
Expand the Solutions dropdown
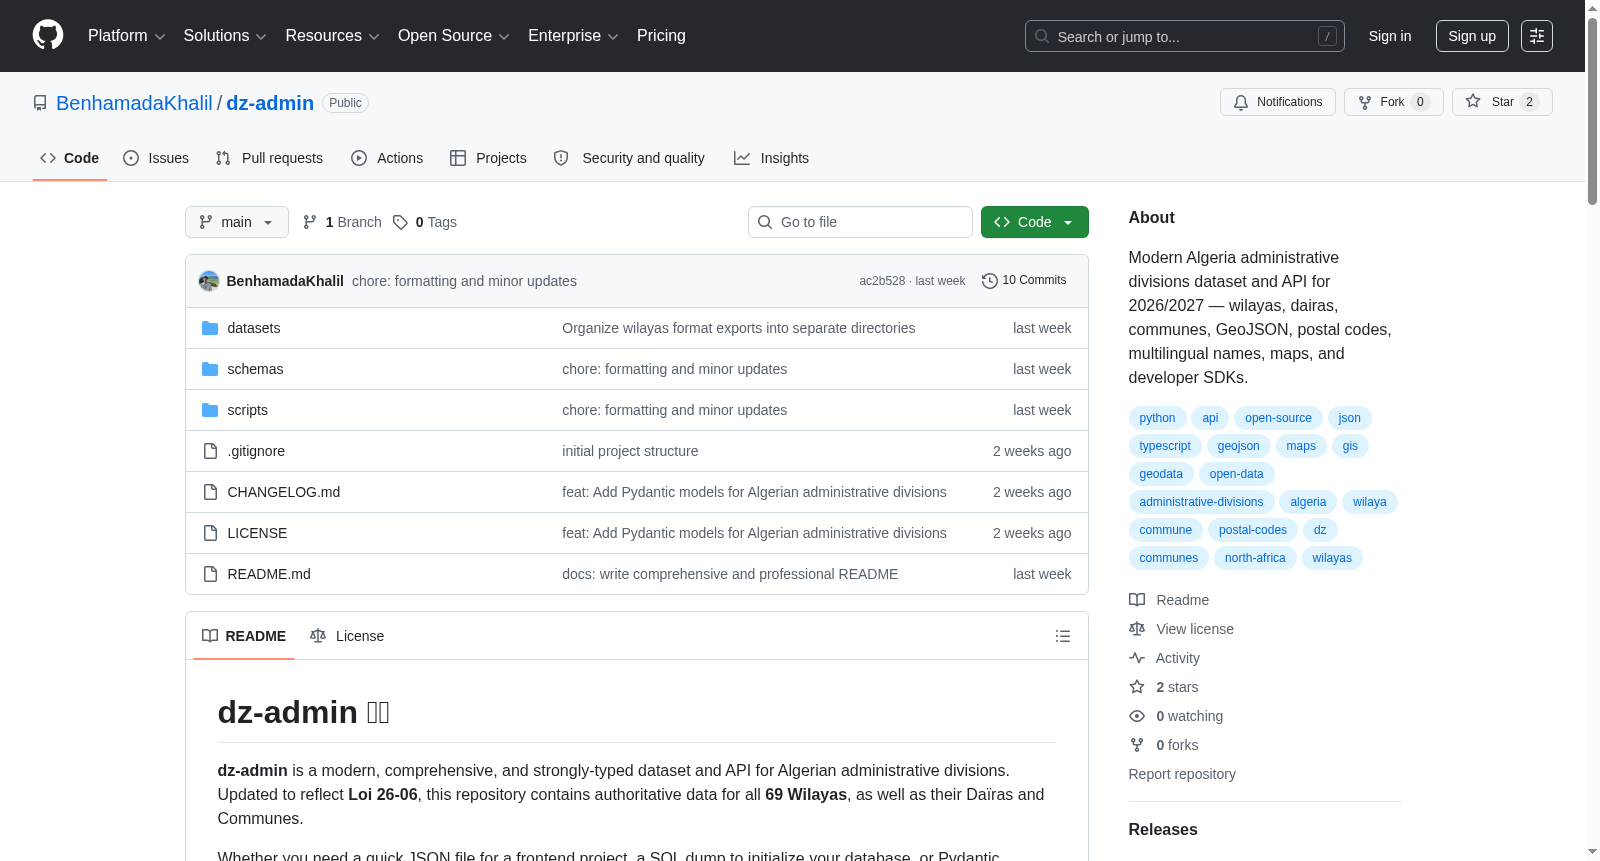(225, 36)
